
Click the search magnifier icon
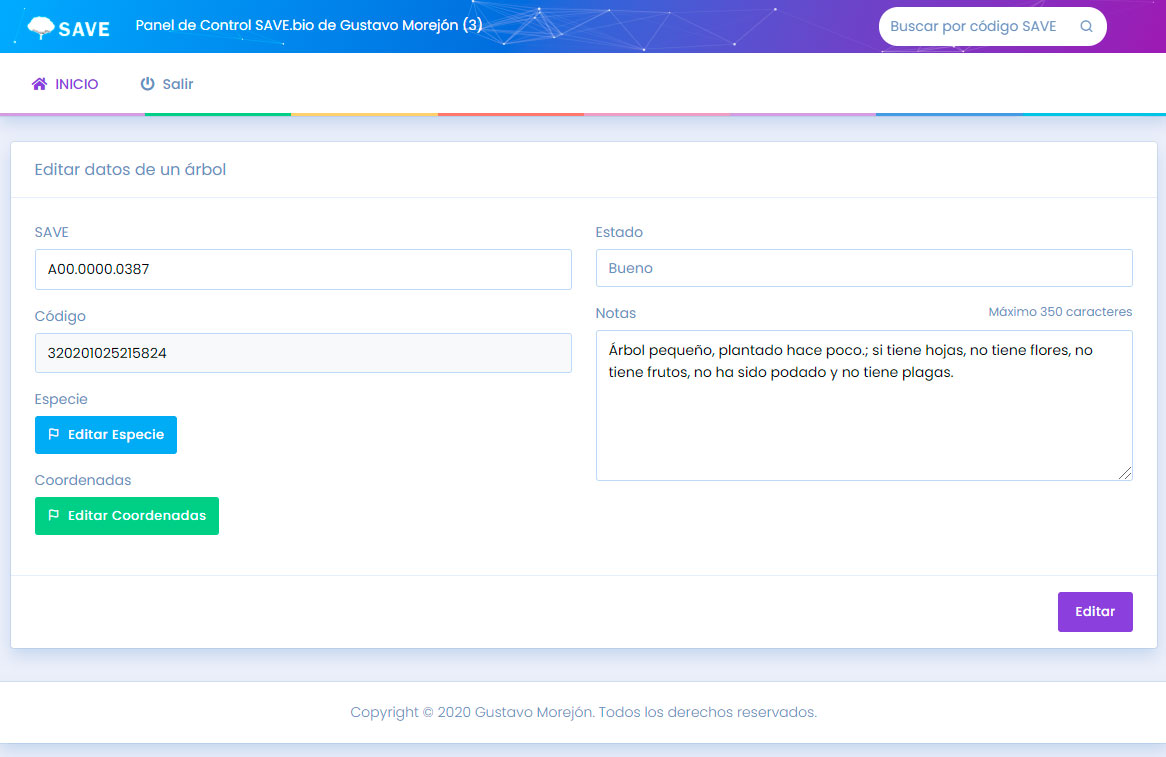pyautogui.click(x=1086, y=27)
